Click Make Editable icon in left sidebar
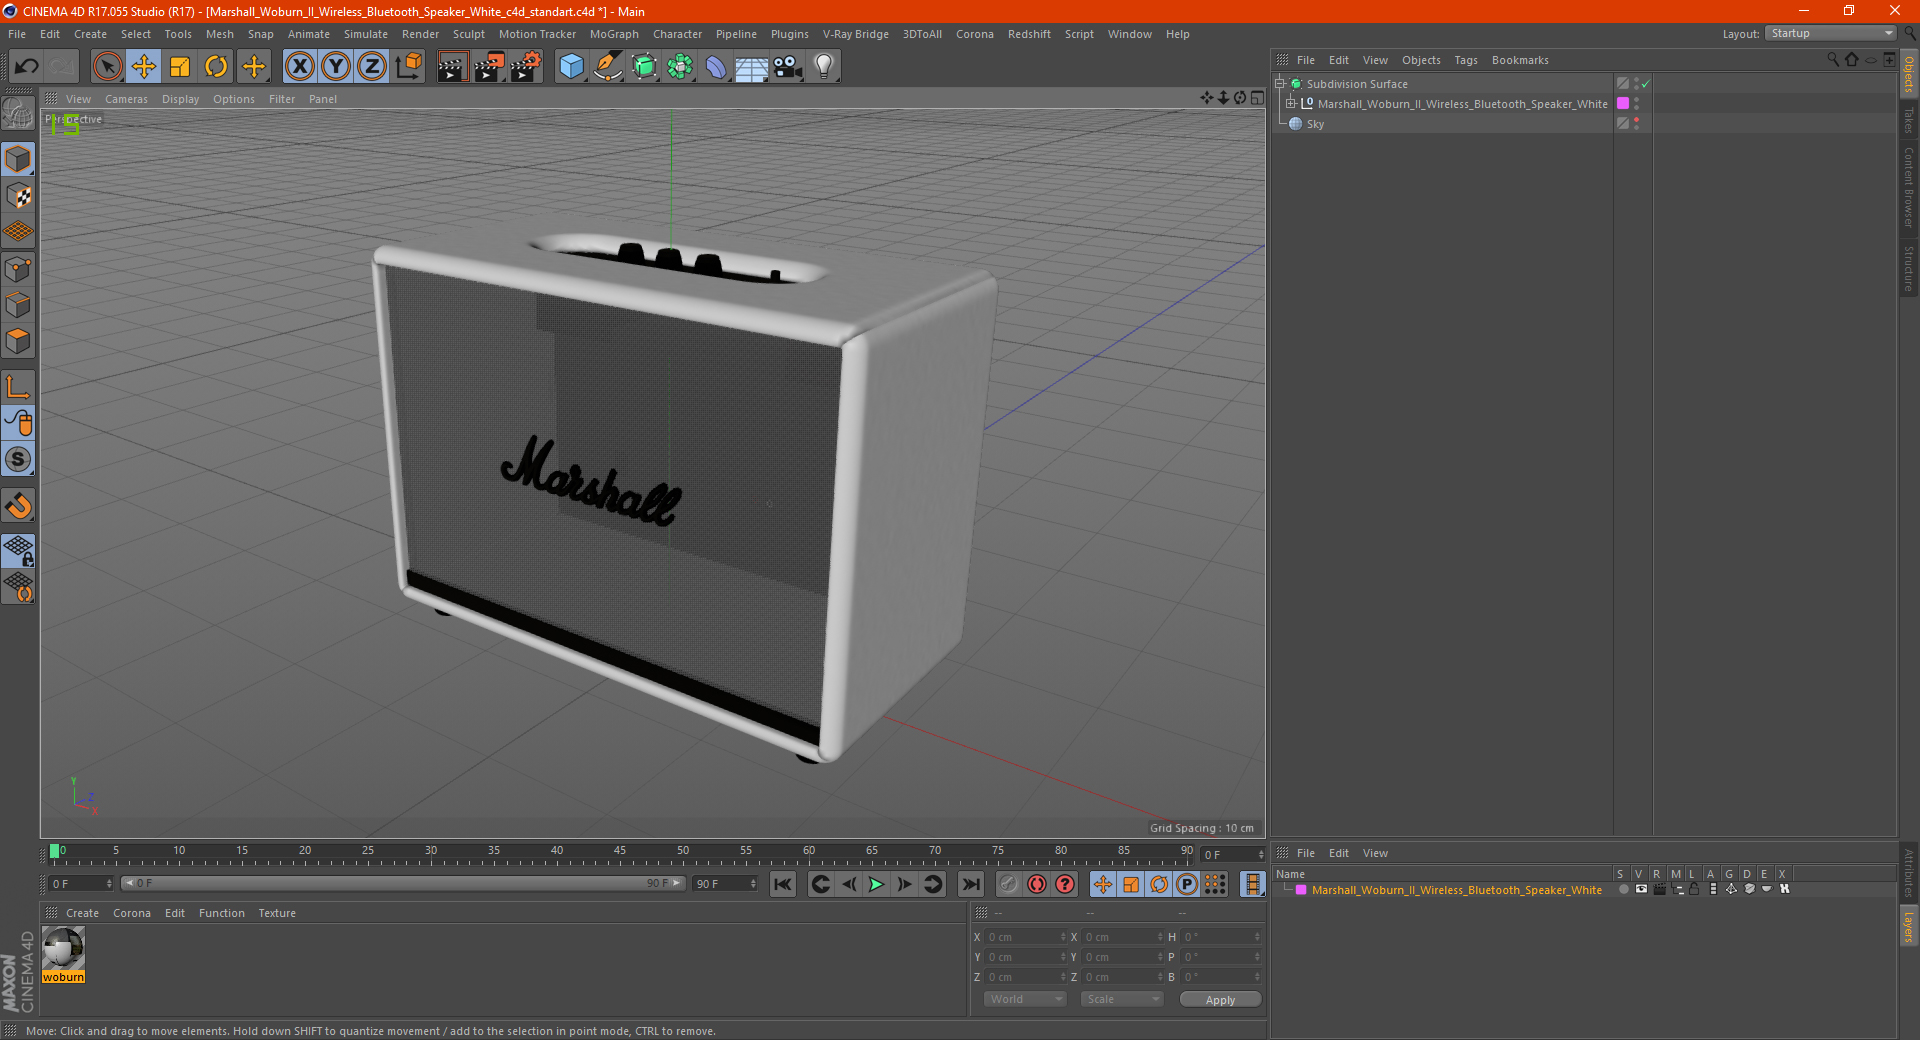 18,115
